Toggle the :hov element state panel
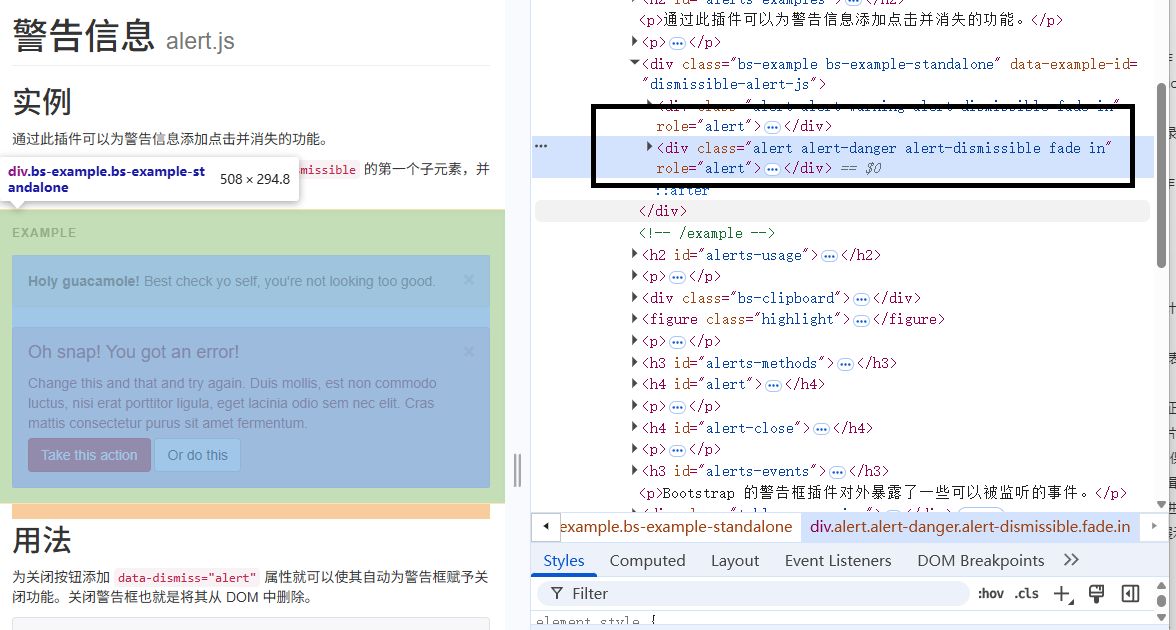 tap(990, 593)
